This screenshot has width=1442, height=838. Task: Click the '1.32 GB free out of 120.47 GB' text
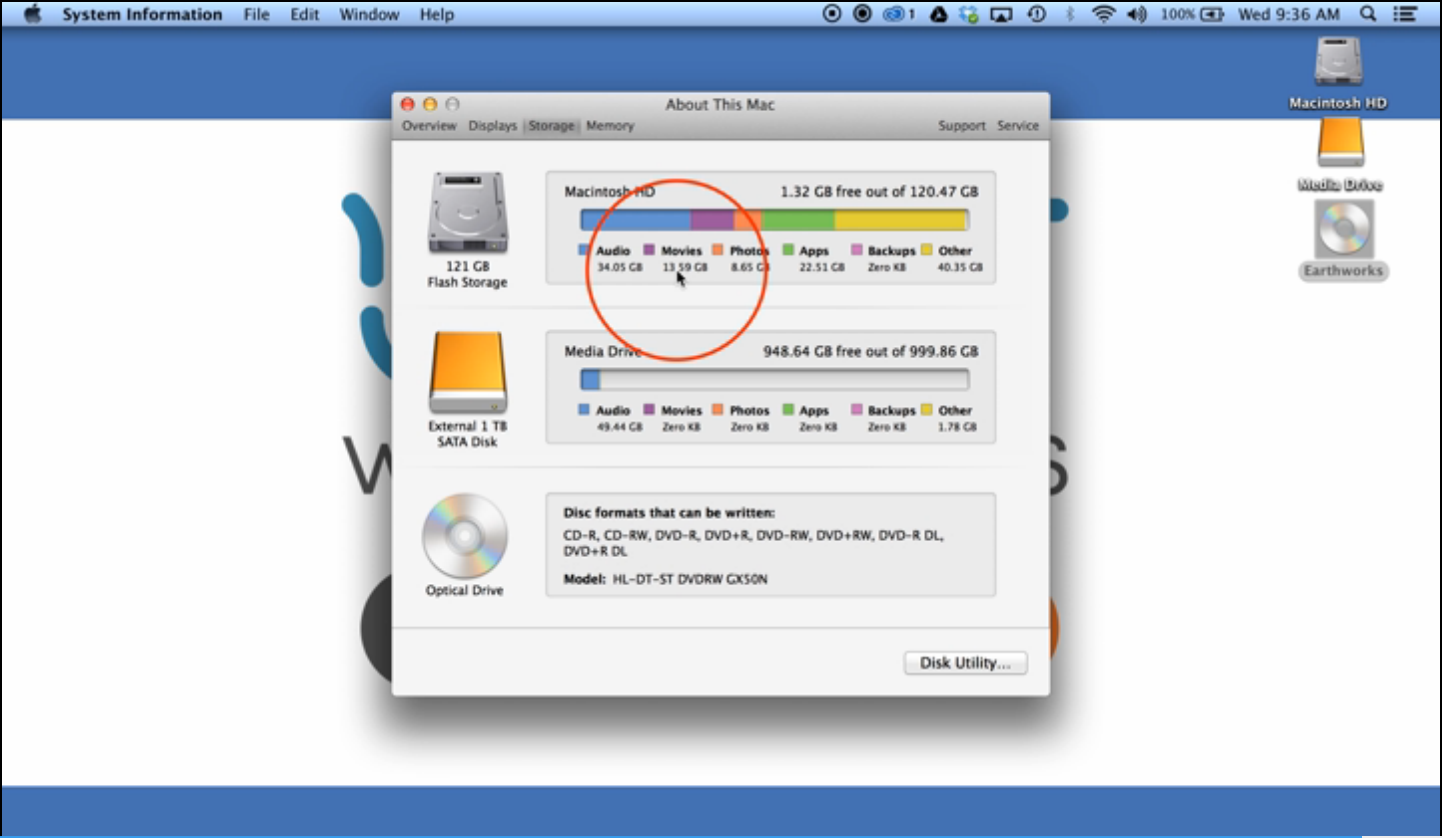click(x=879, y=191)
